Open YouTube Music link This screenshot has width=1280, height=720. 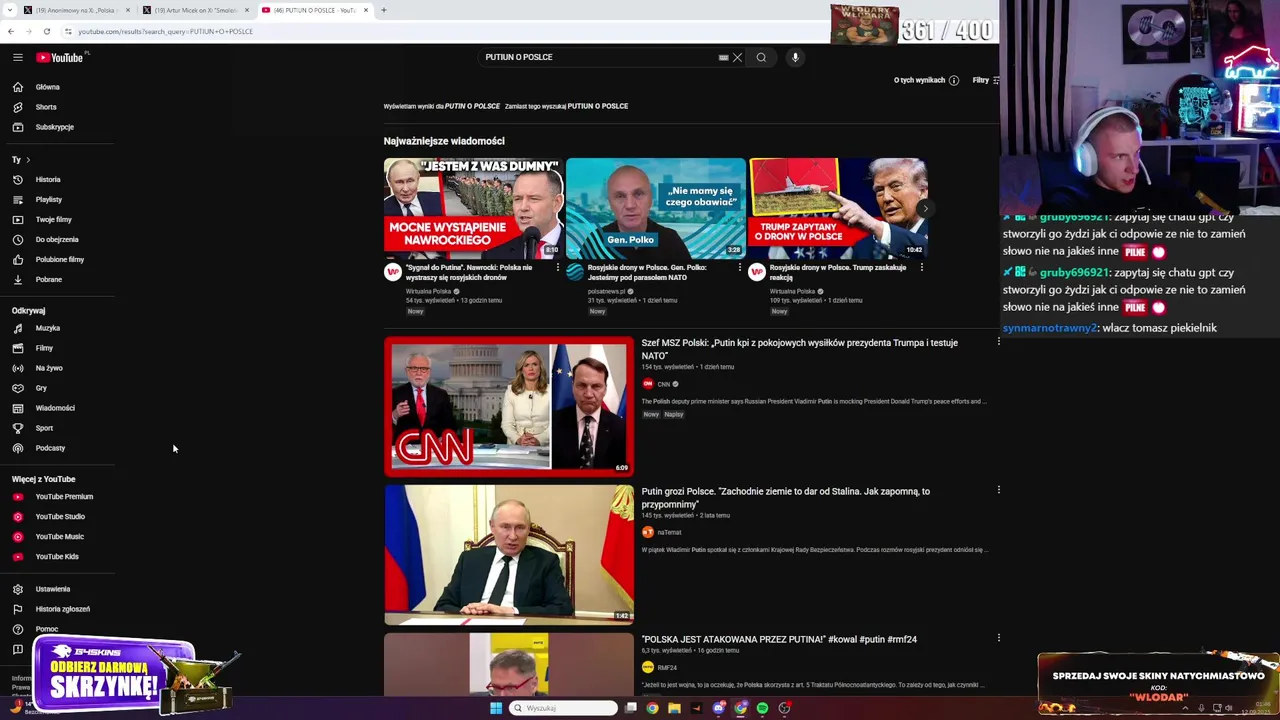click(59, 537)
